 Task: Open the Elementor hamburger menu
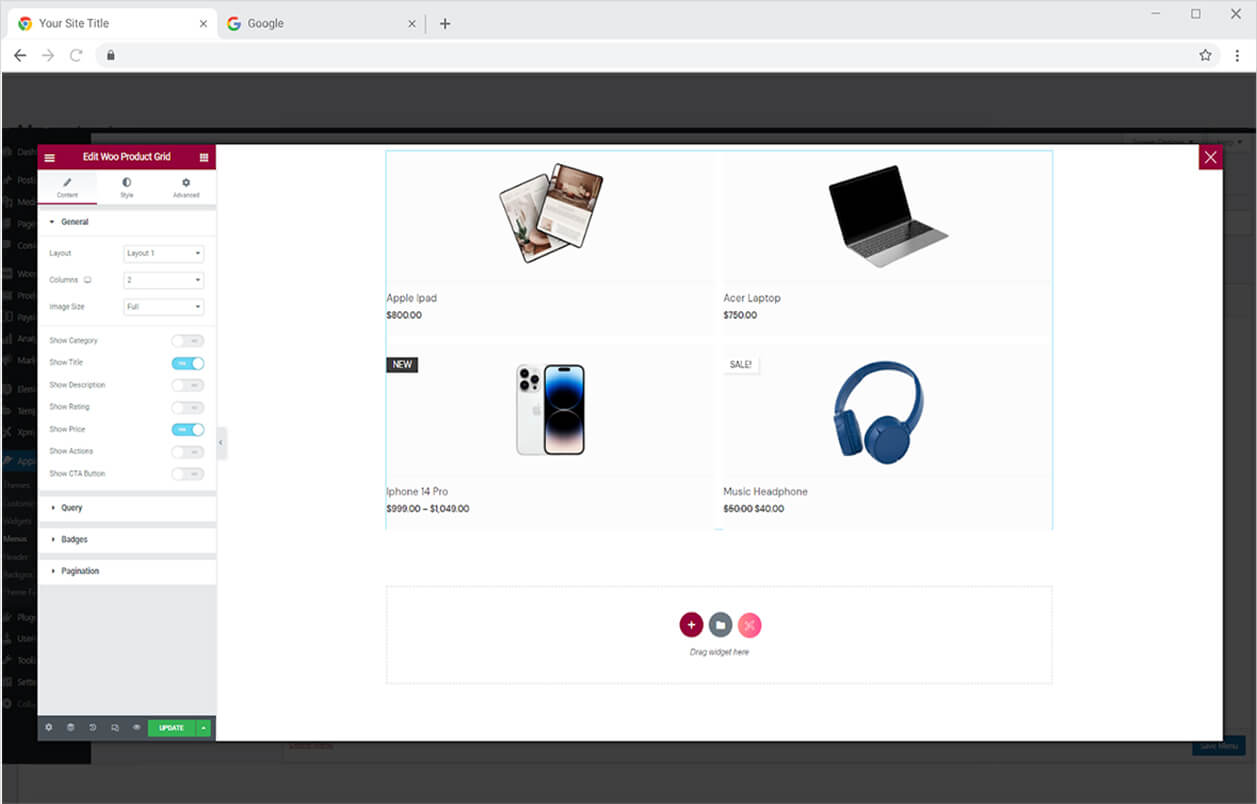pos(50,158)
